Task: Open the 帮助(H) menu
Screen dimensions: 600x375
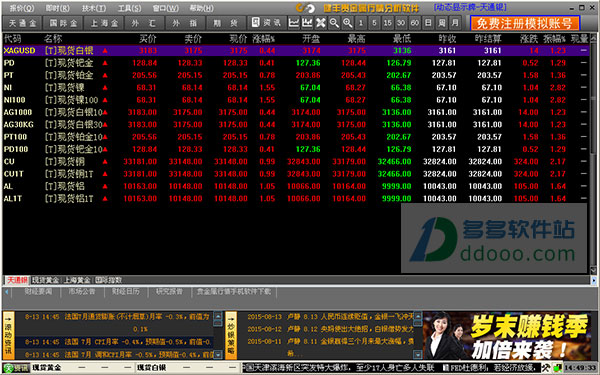Action: point(202,8)
